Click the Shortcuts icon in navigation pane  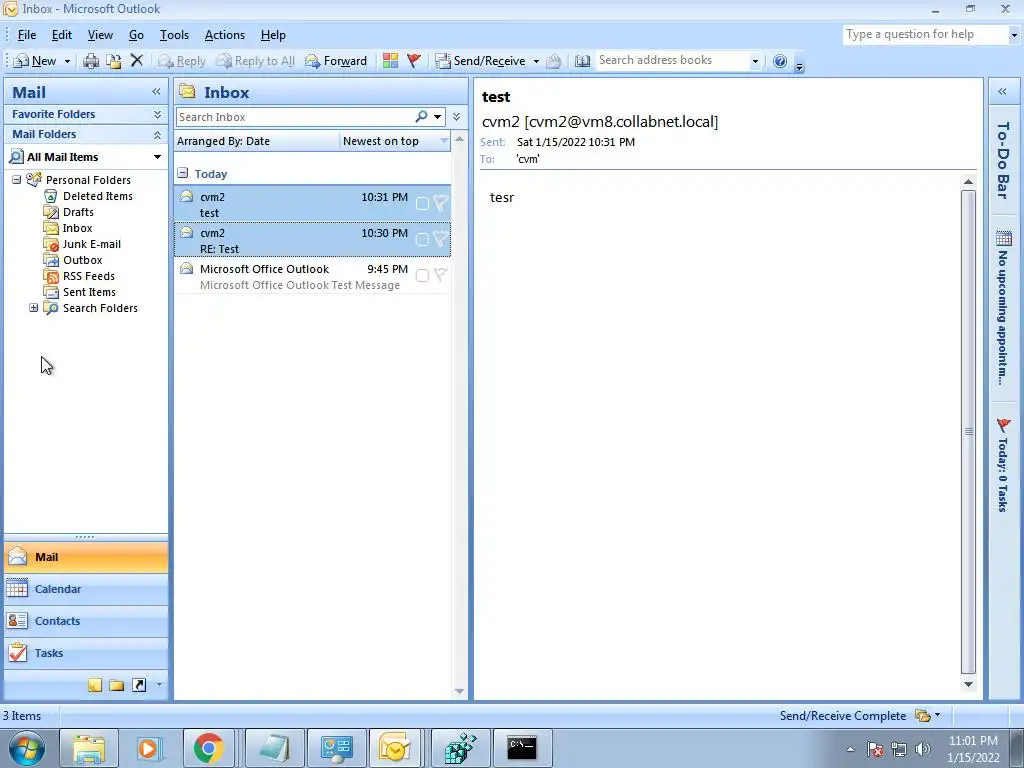click(138, 685)
